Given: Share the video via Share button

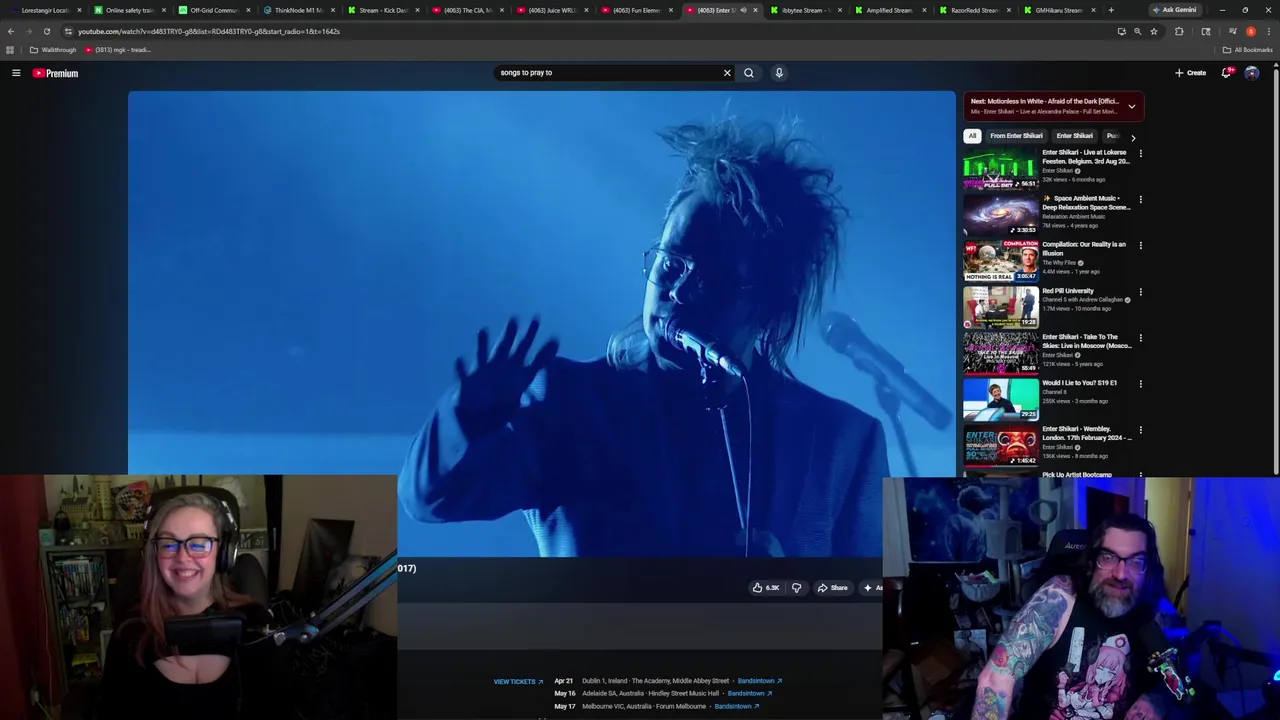Looking at the screenshot, I should [x=832, y=588].
